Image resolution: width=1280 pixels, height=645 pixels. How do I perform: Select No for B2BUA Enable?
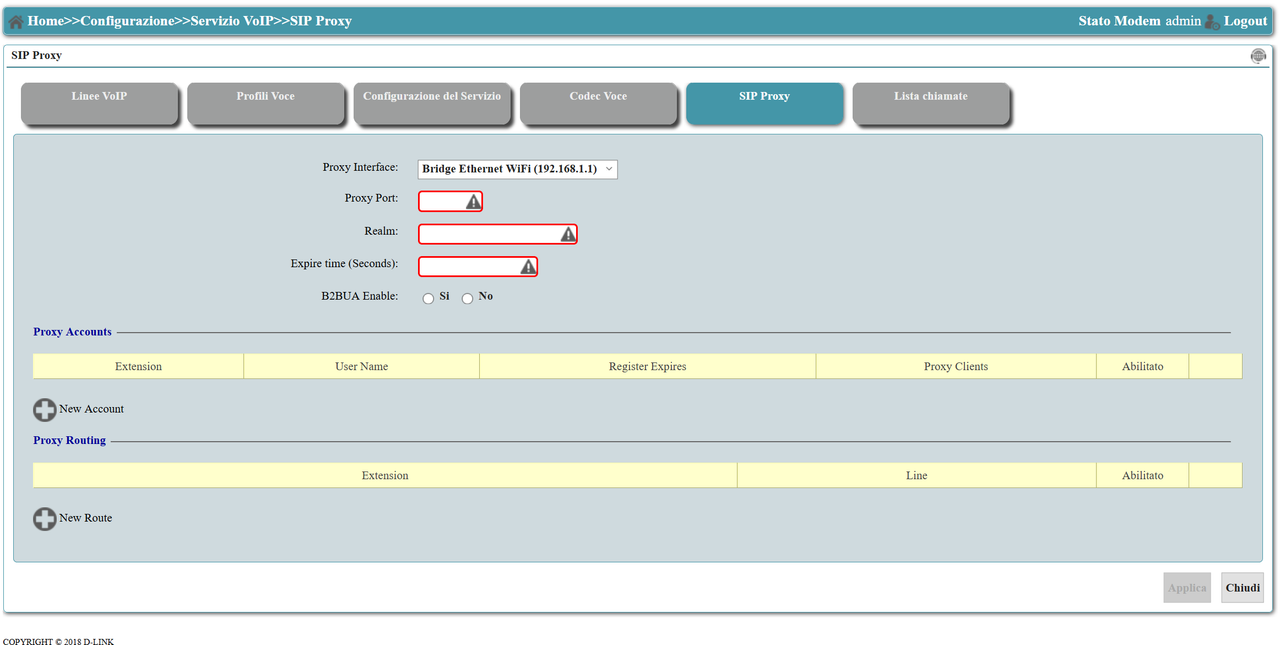pos(467,298)
